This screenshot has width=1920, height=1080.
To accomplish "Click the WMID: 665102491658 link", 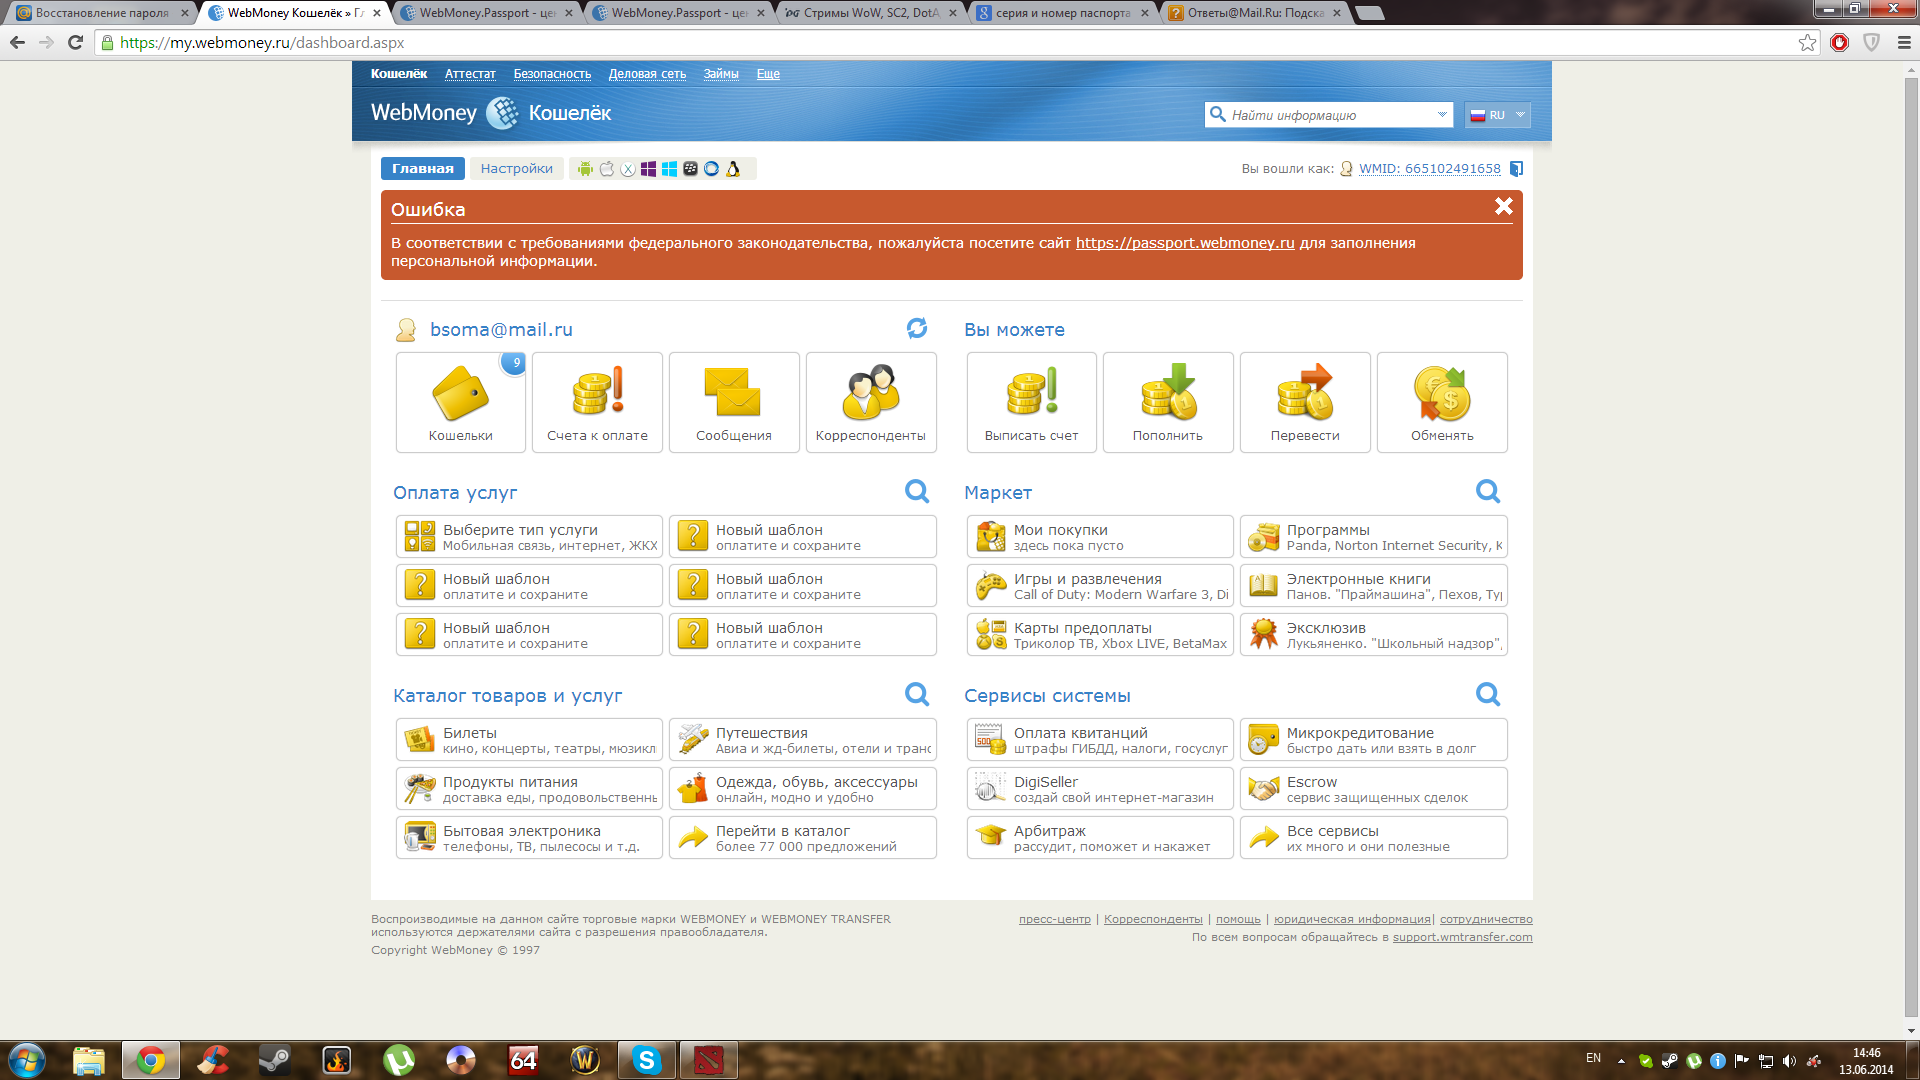I will (x=1430, y=169).
